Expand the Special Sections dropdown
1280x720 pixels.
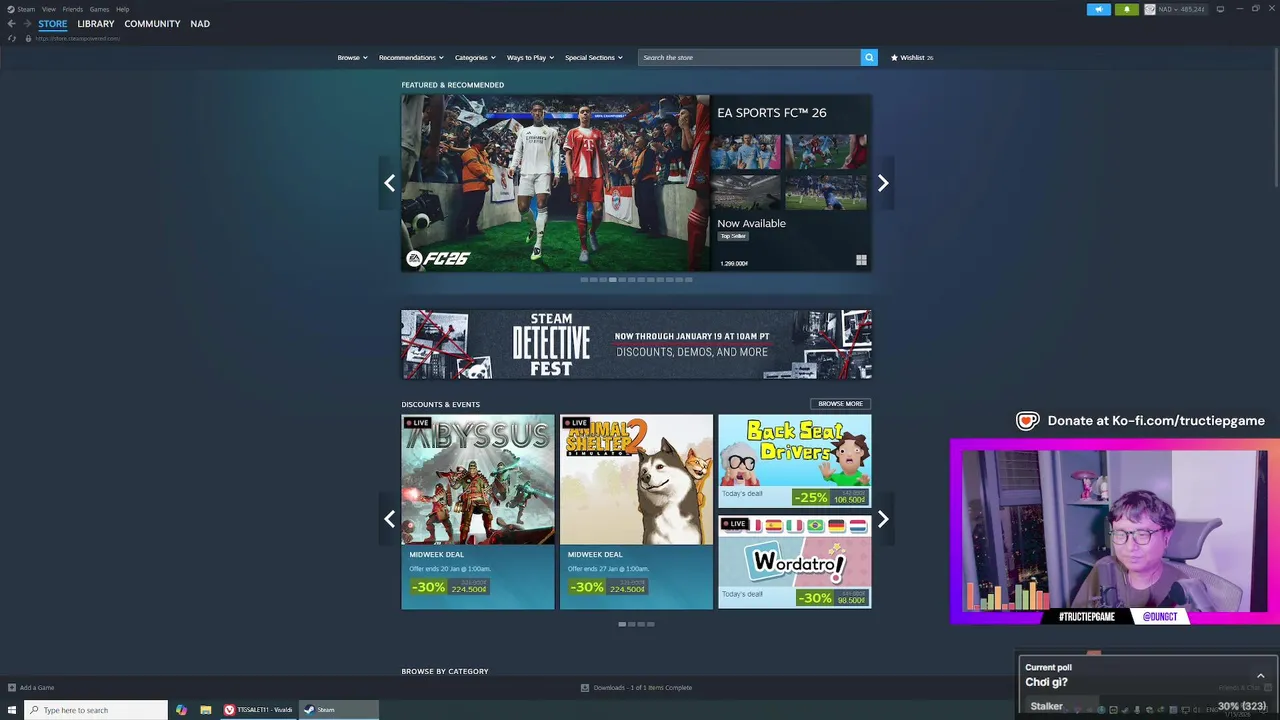(594, 57)
